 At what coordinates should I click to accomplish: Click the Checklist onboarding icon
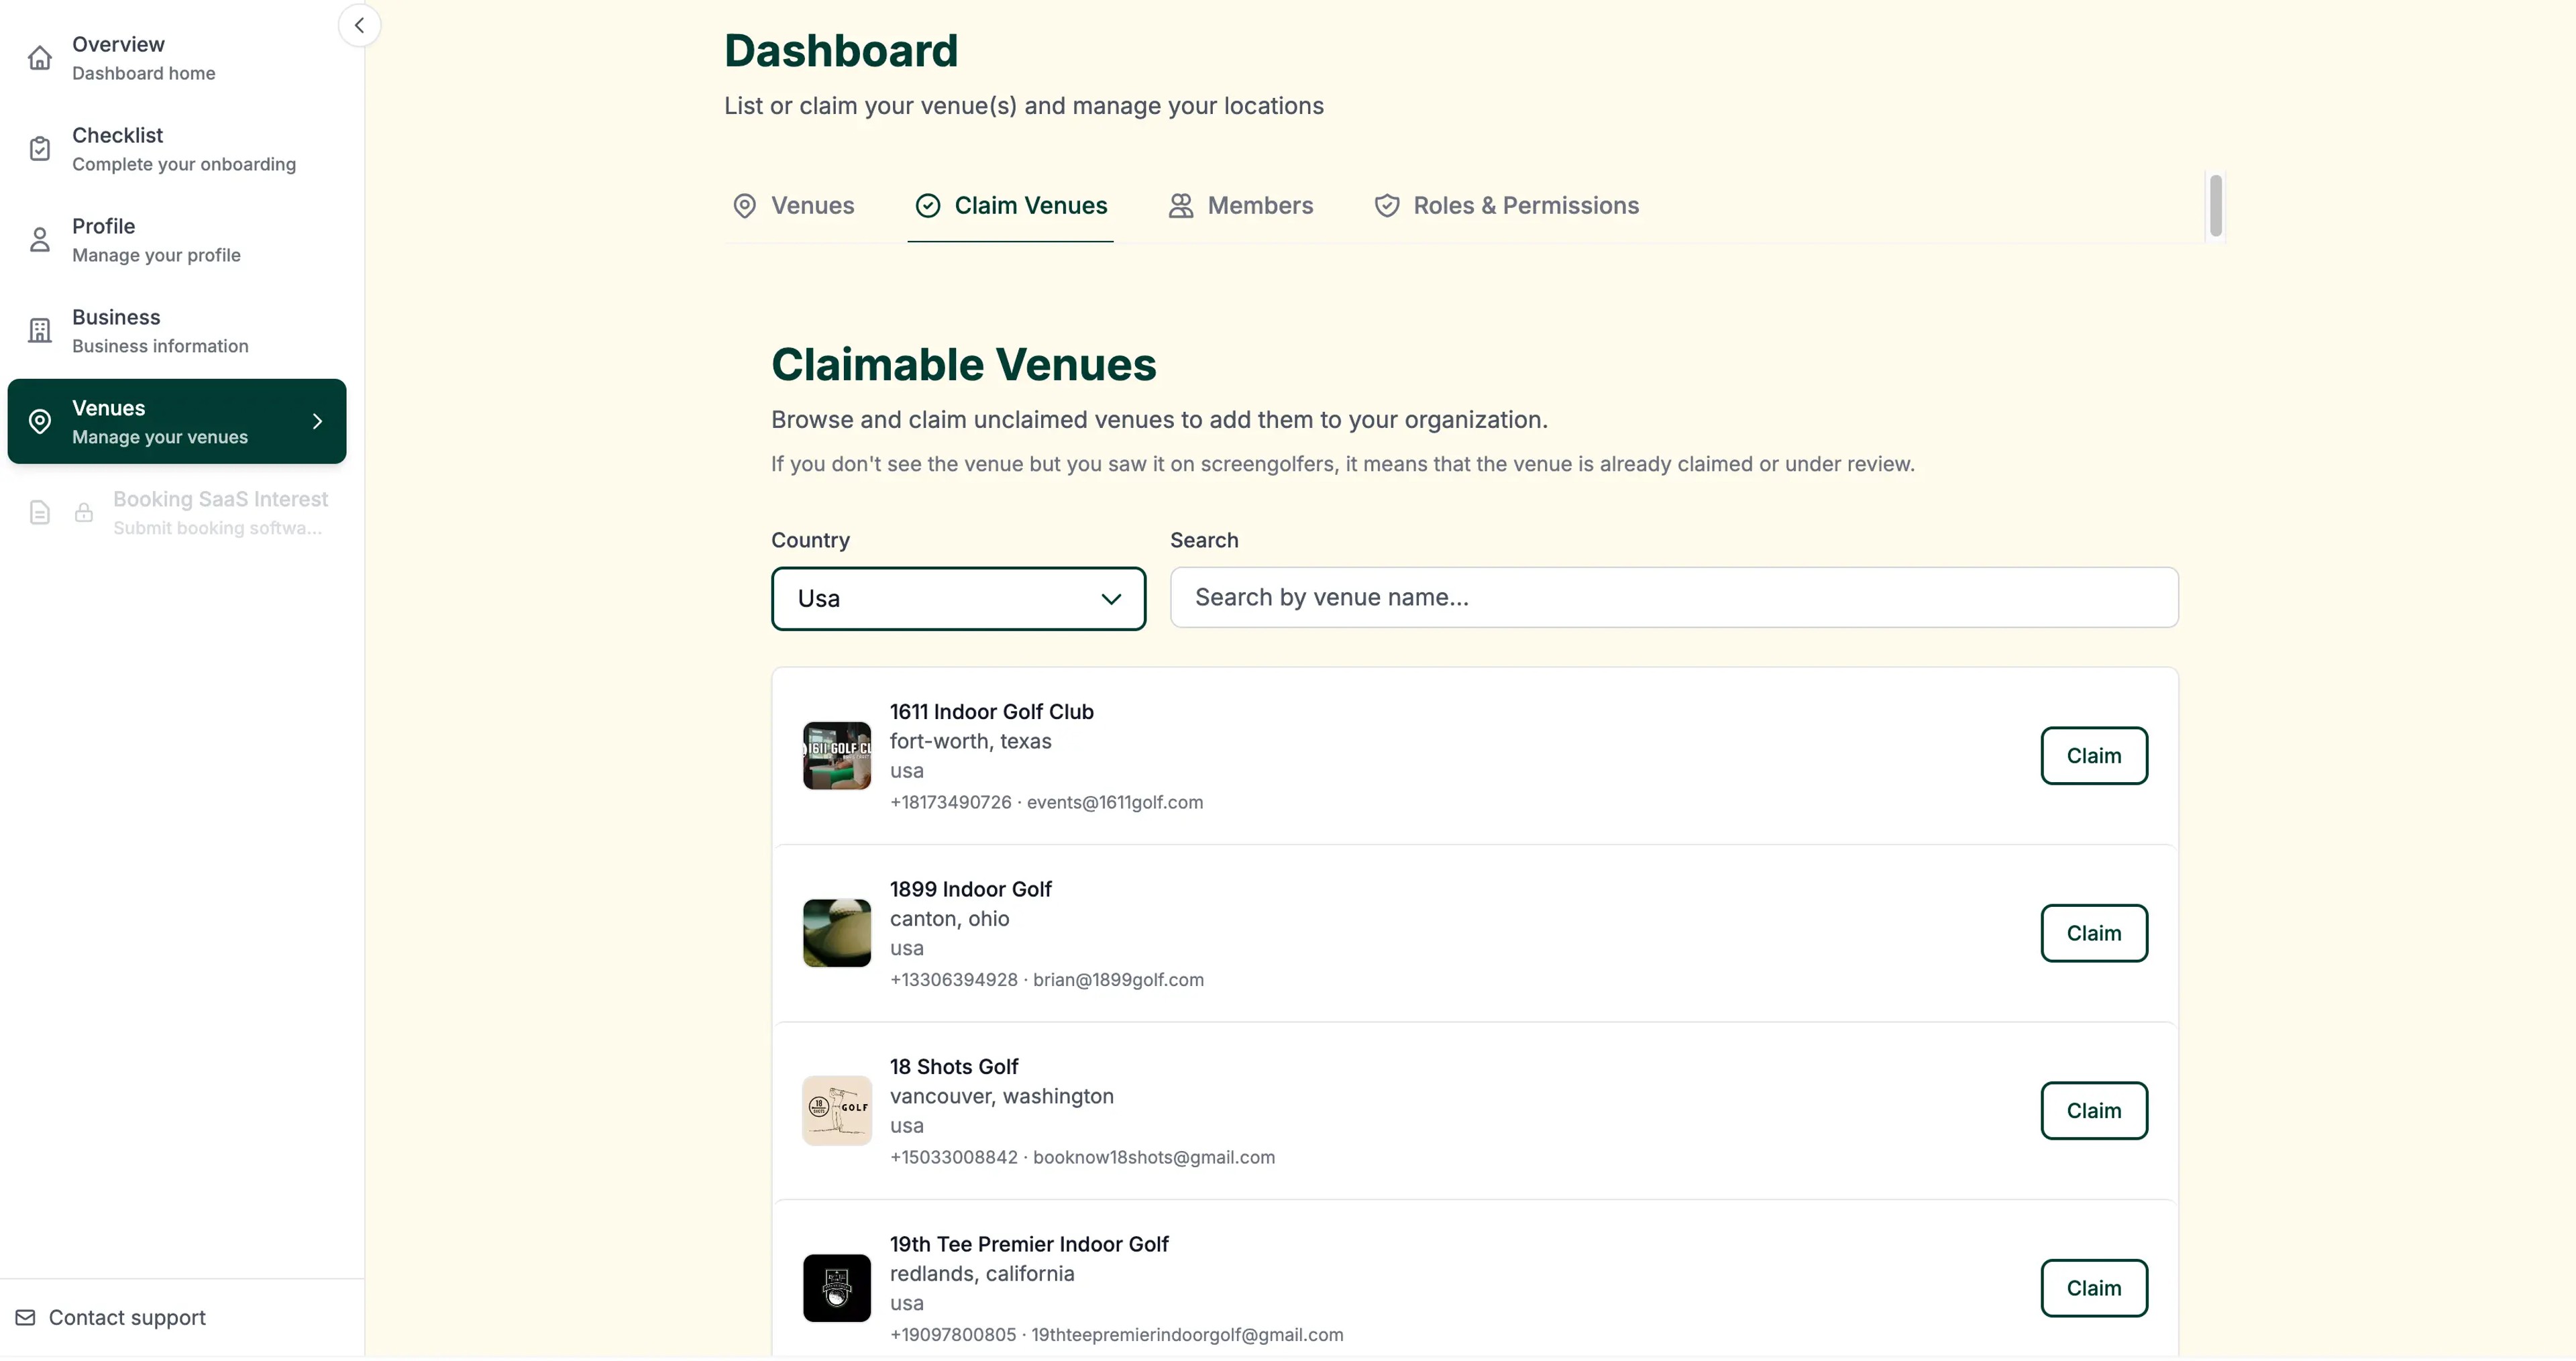pos(39,148)
